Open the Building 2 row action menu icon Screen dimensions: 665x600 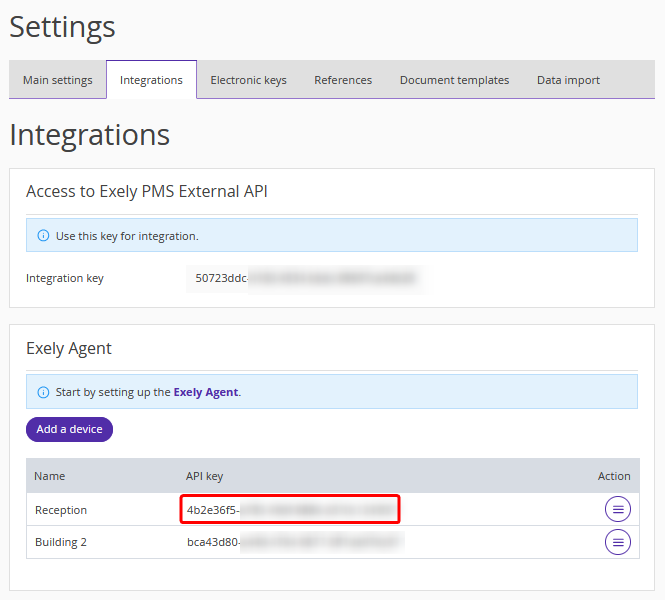(618, 542)
